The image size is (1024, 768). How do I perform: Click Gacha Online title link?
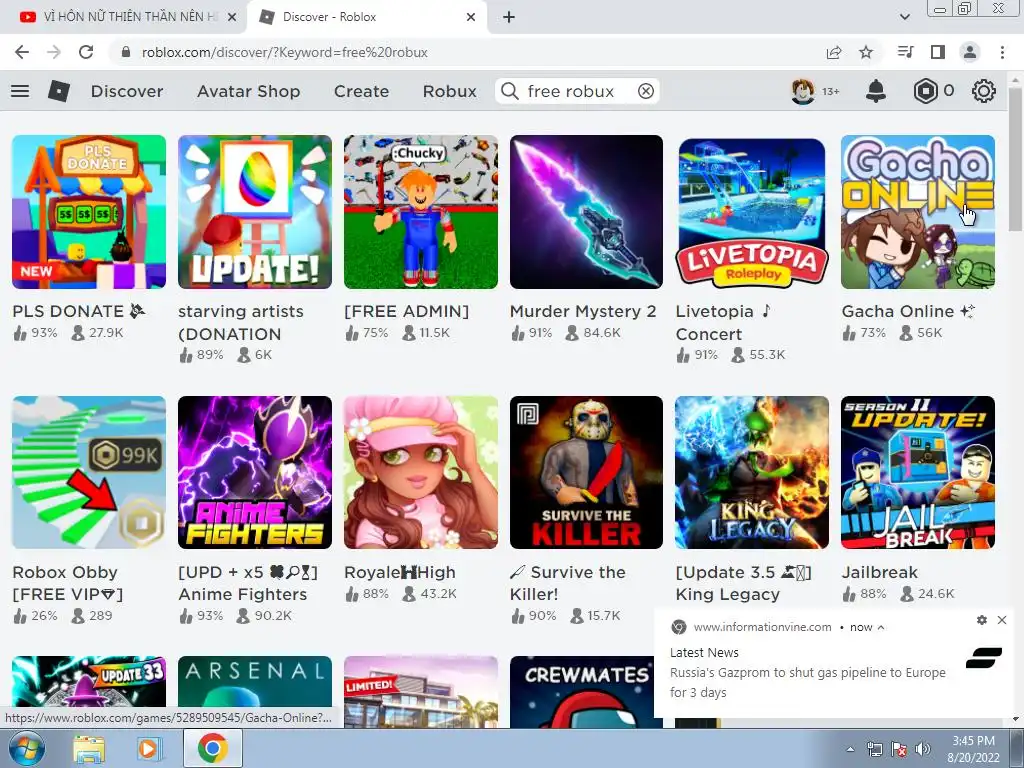pyautogui.click(x=908, y=312)
